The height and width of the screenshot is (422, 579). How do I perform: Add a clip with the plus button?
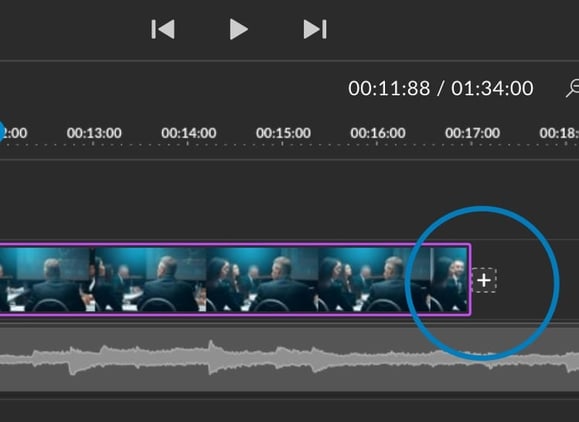(484, 281)
